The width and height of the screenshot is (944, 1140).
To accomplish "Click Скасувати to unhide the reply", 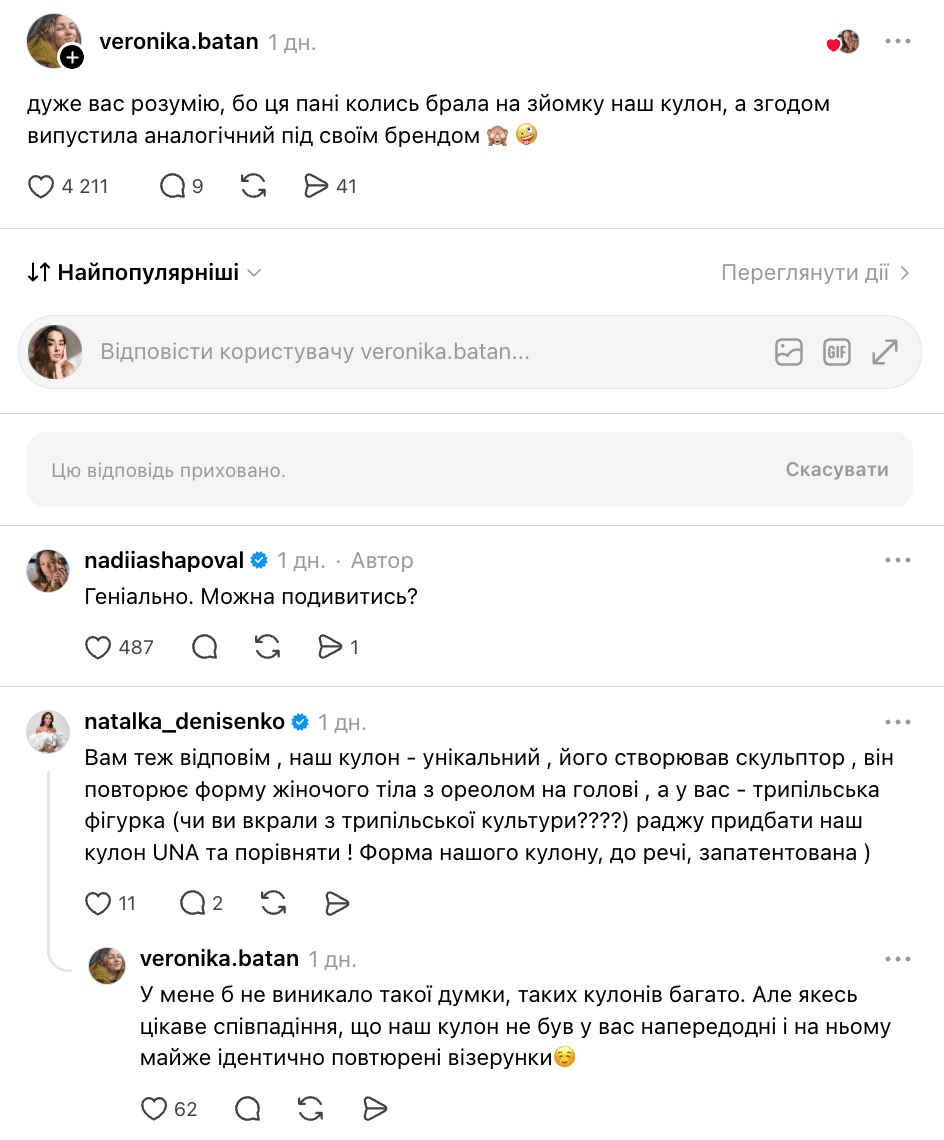I will point(836,470).
